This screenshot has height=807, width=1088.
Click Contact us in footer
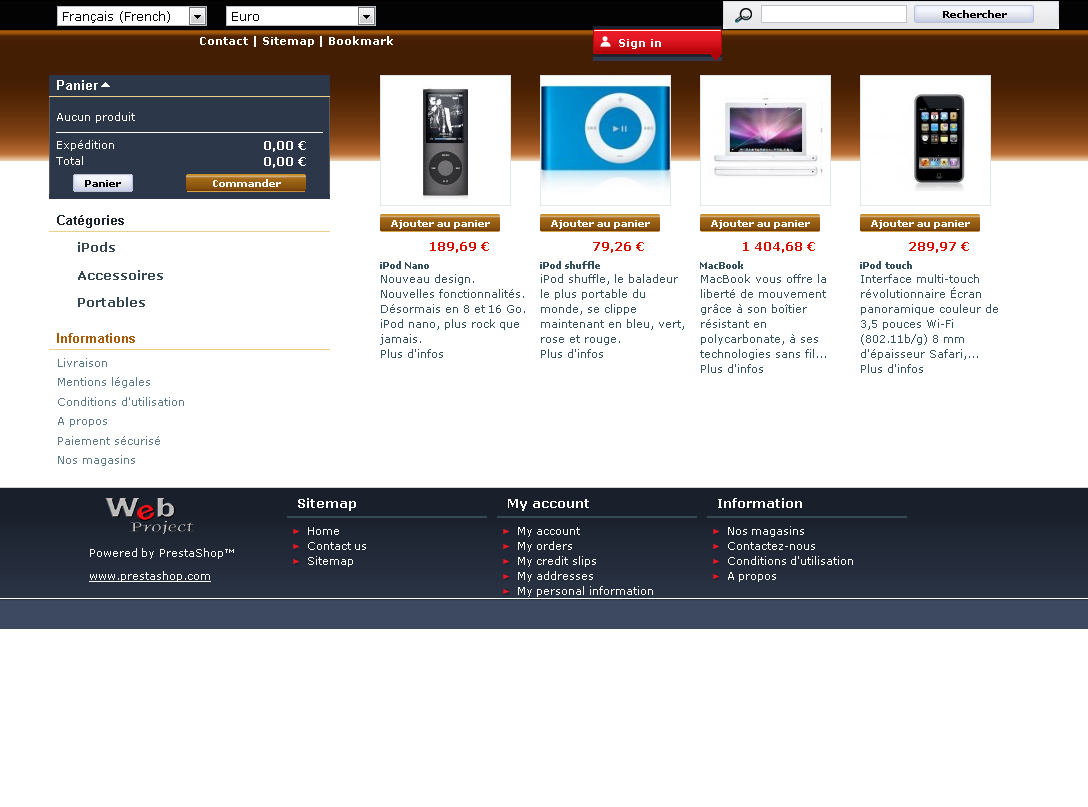337,546
